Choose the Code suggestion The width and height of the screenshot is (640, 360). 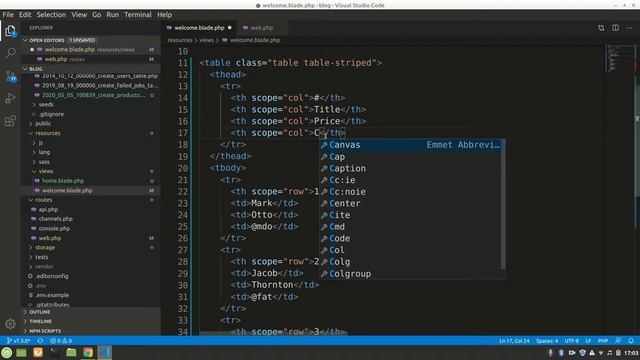[x=410, y=238]
